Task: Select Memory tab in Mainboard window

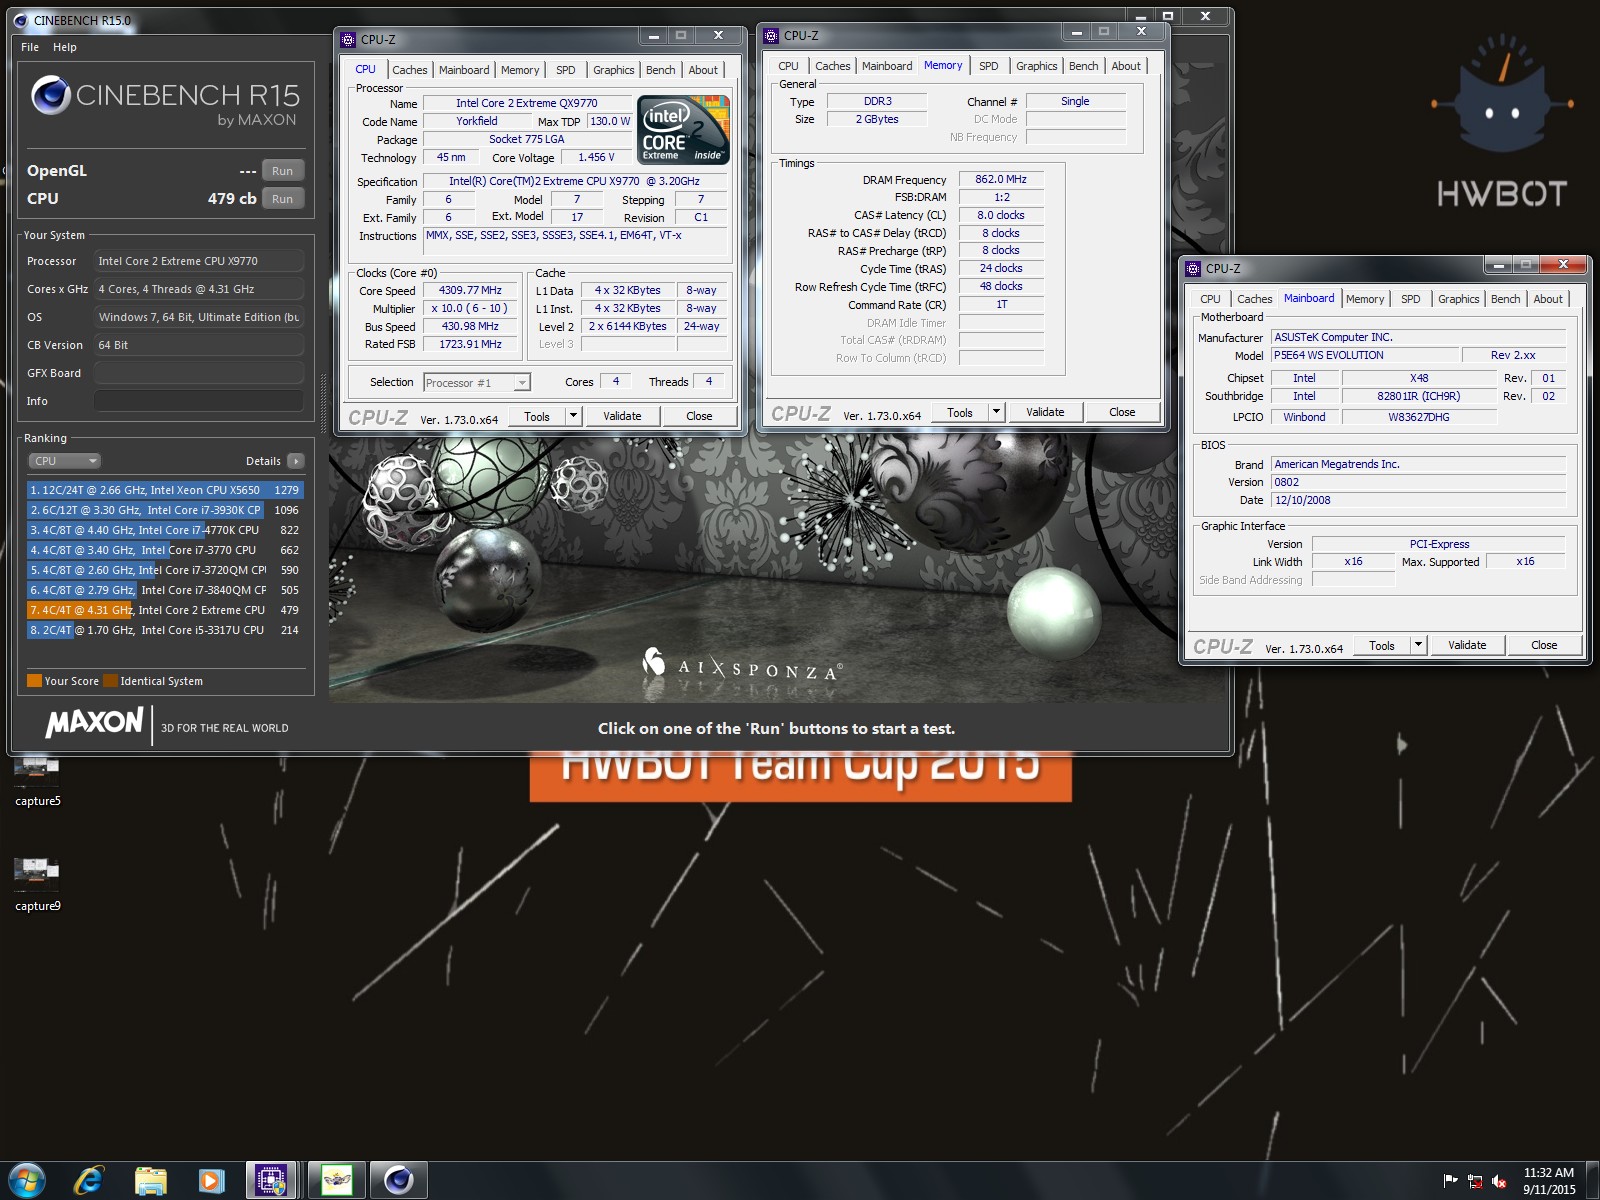Action: pyautogui.click(x=1365, y=299)
